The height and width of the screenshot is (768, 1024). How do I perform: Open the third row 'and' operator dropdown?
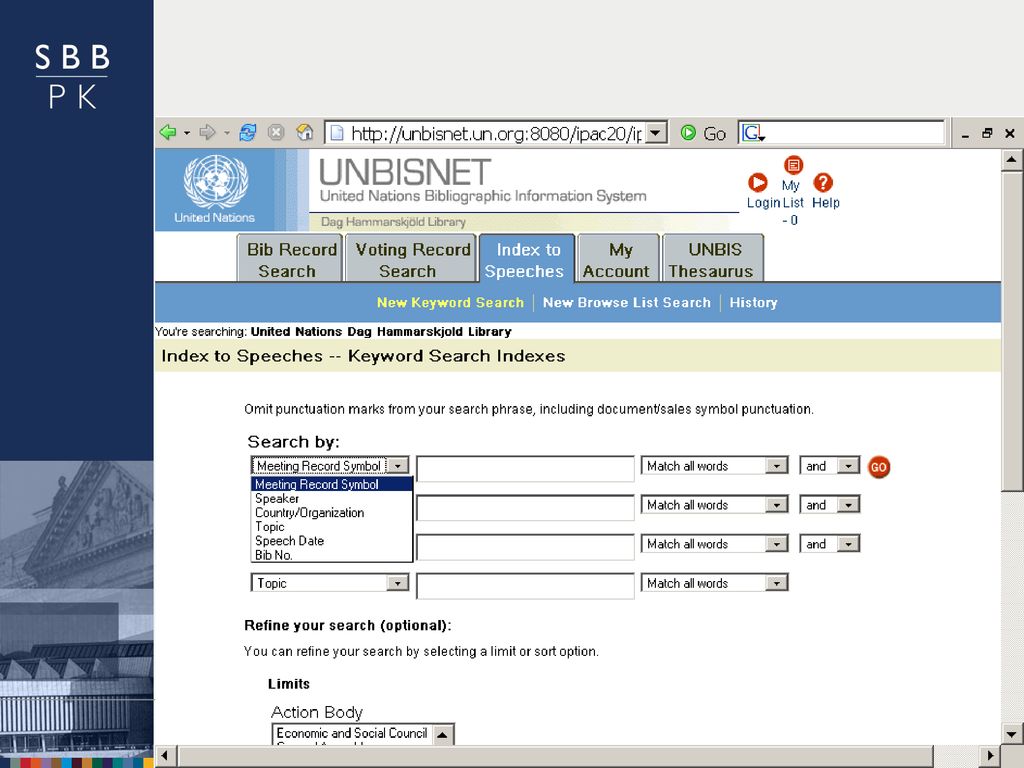[x=848, y=544]
